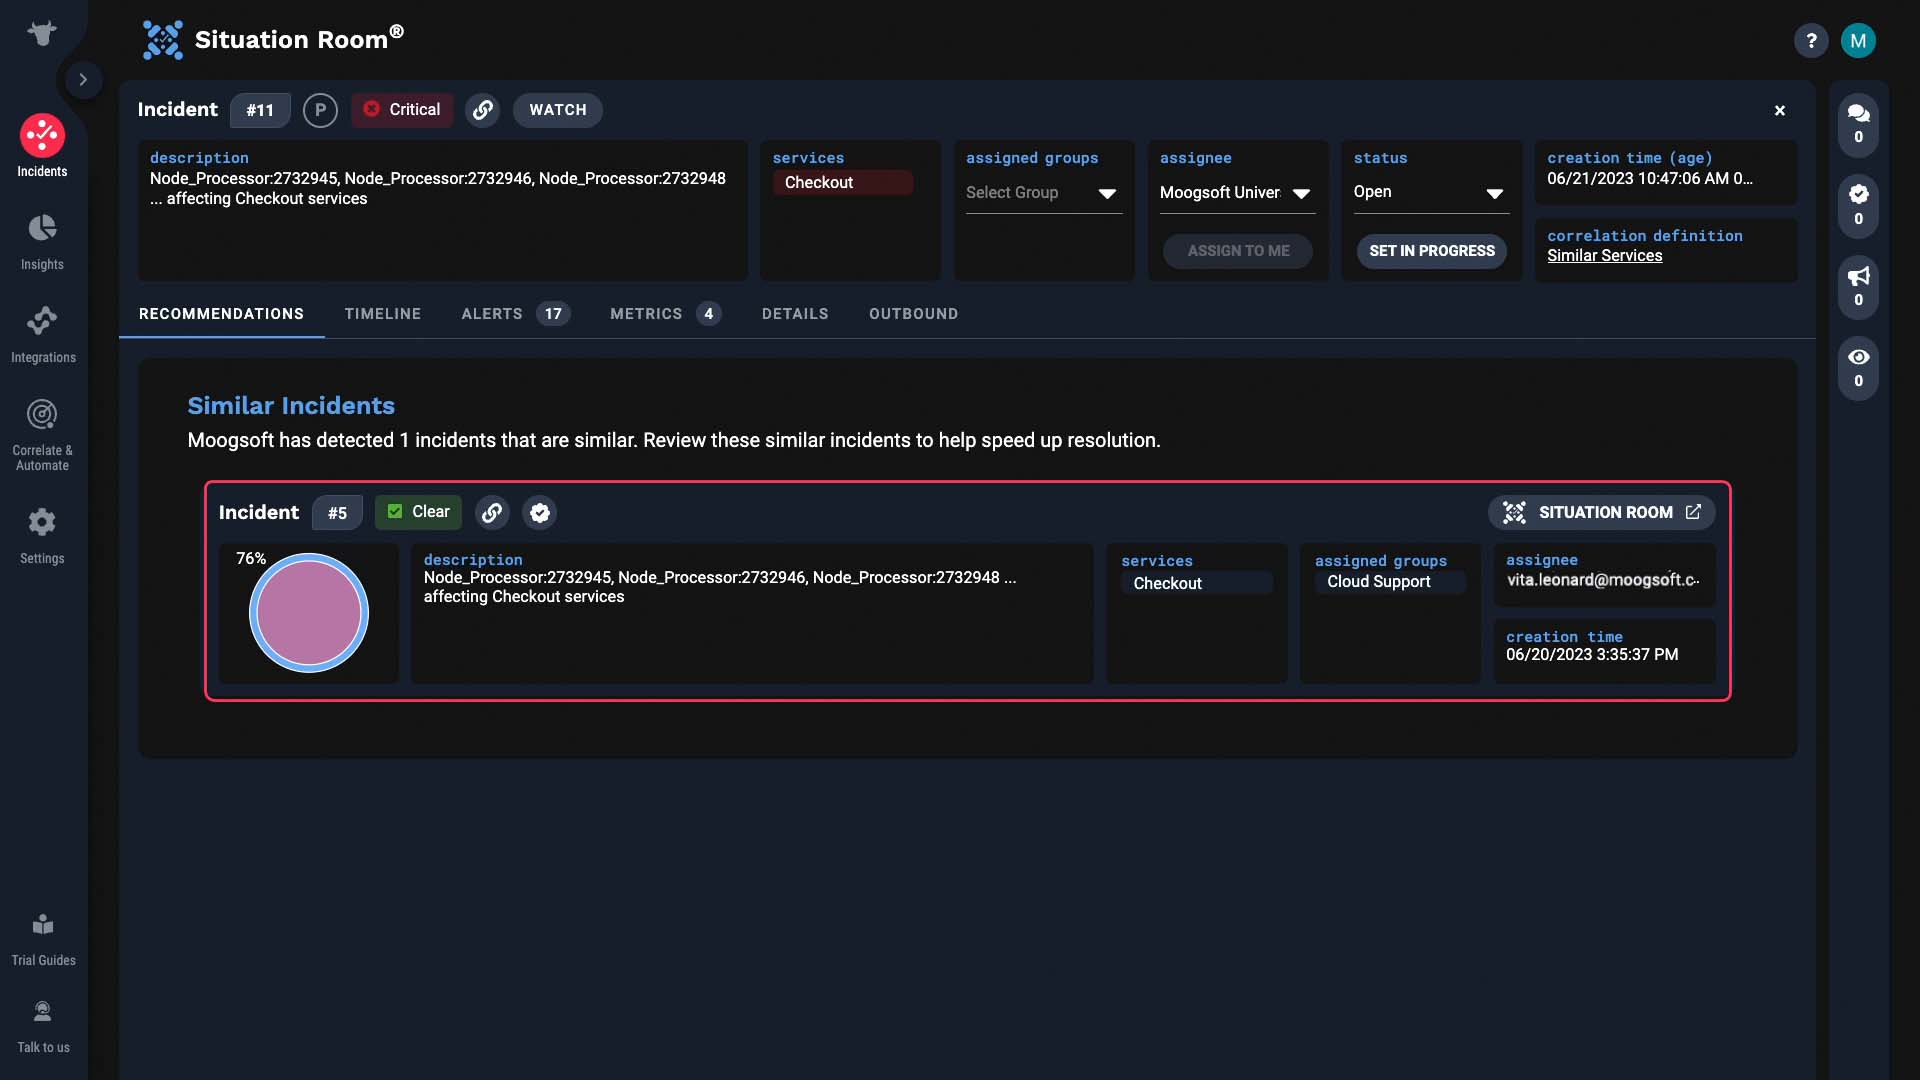Copy link for similar incident #5
This screenshot has width=1920, height=1080.
[491, 513]
